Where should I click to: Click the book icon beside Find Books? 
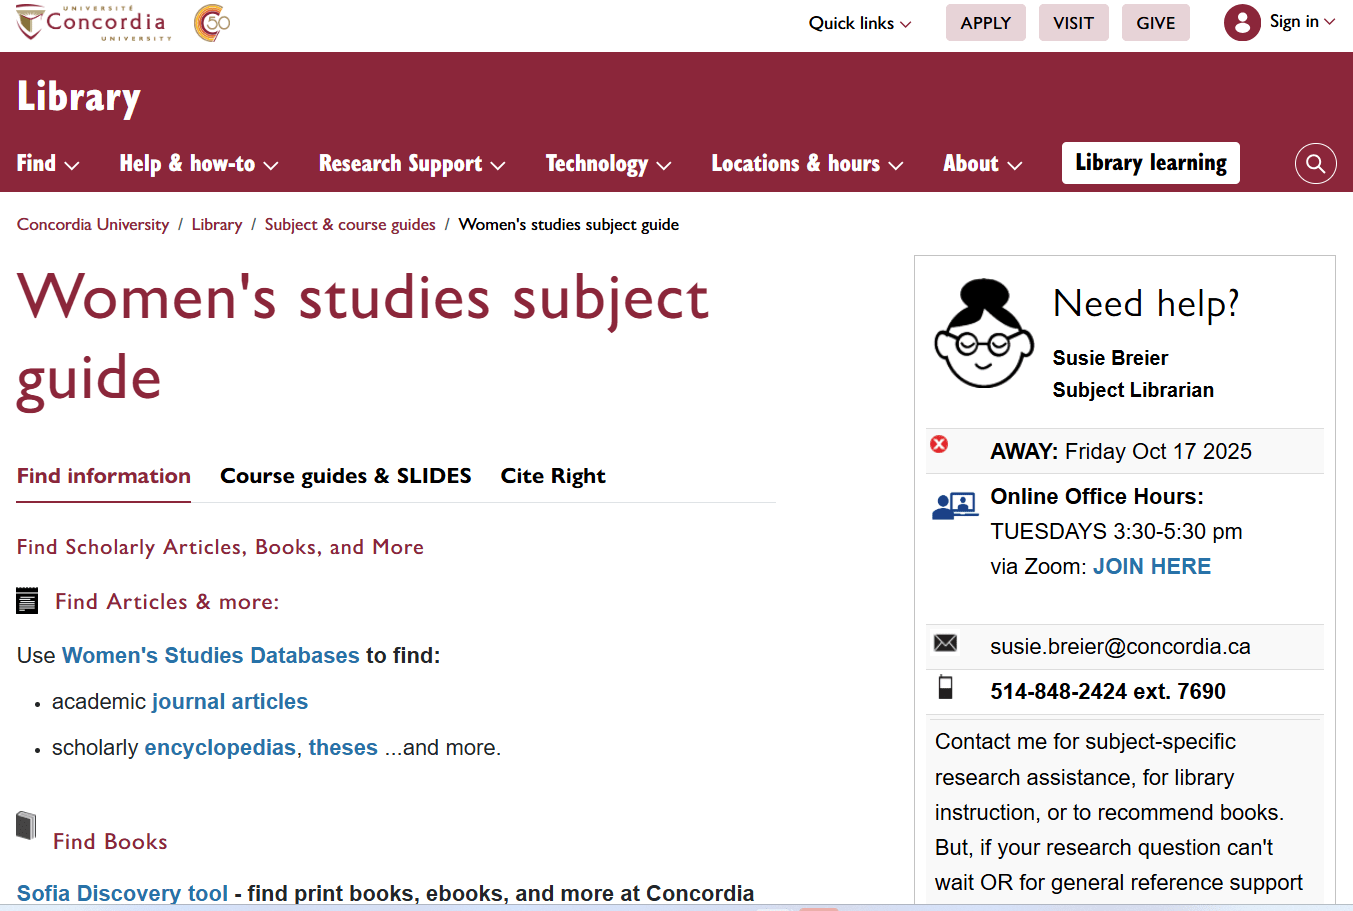pos(26,826)
